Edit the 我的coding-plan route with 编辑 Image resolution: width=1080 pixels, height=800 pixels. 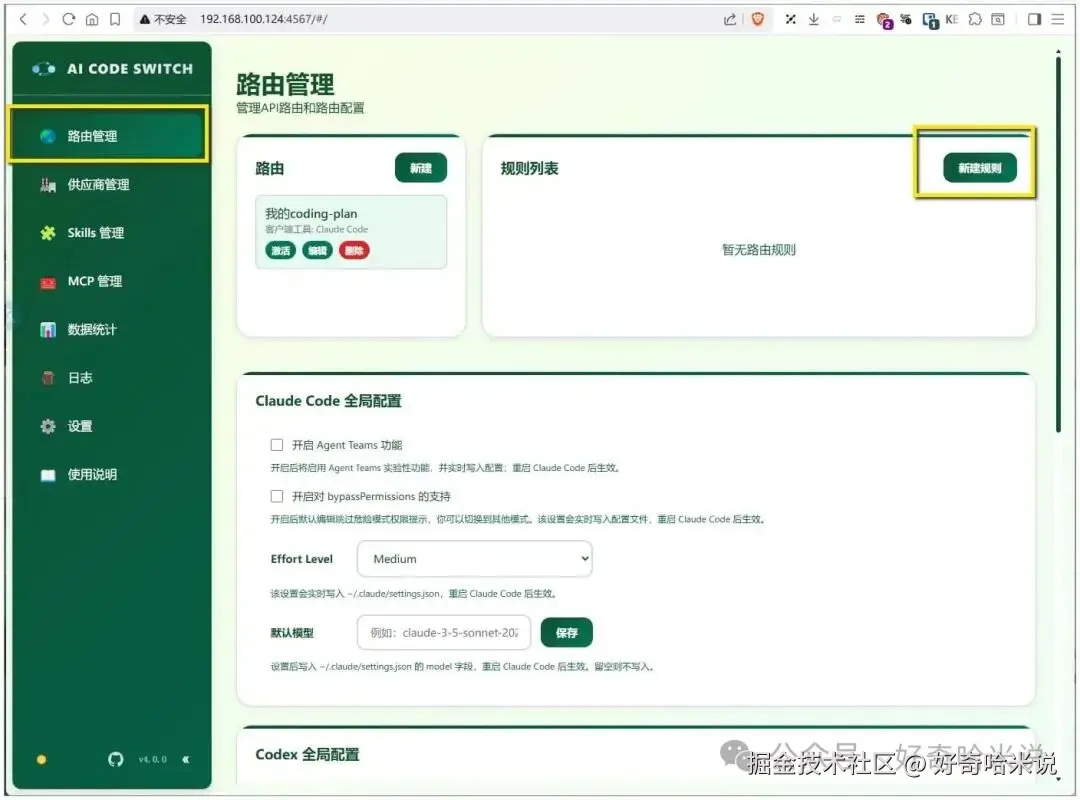318,250
